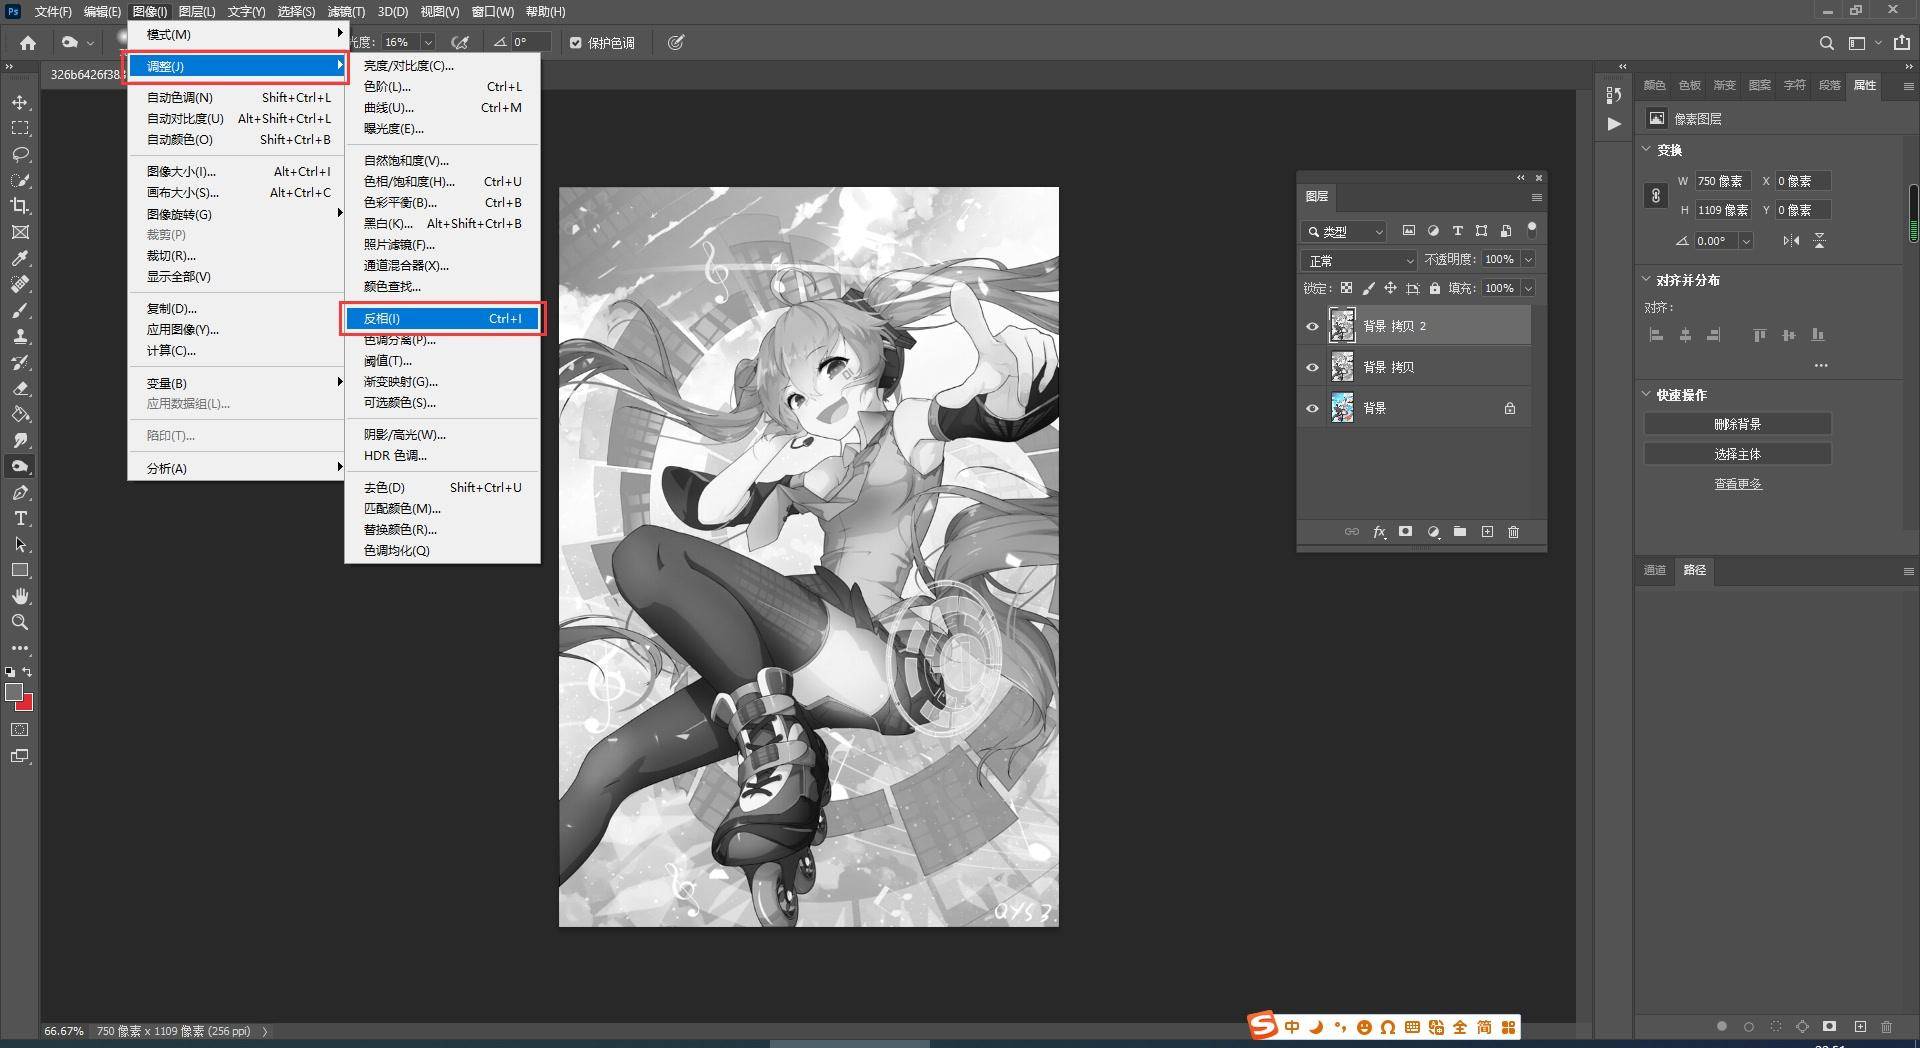This screenshot has width=1920, height=1048.
Task: Click the width field 750 像素
Action: tap(1722, 181)
